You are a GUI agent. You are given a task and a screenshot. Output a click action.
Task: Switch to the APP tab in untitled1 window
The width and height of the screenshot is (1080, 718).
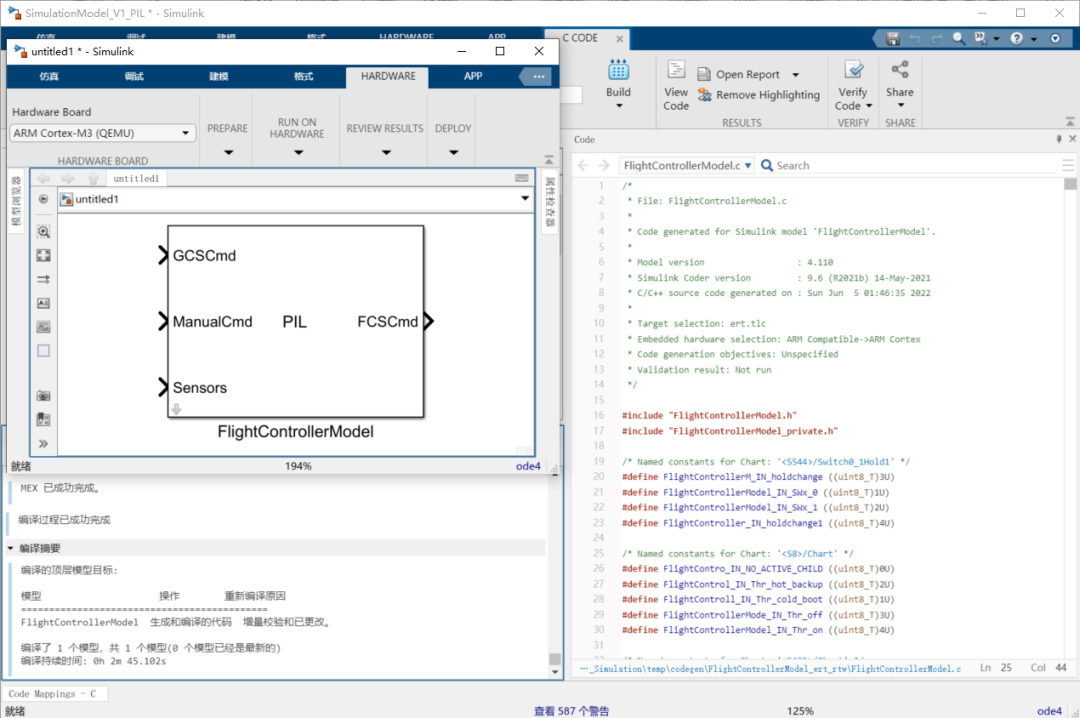[x=472, y=76]
